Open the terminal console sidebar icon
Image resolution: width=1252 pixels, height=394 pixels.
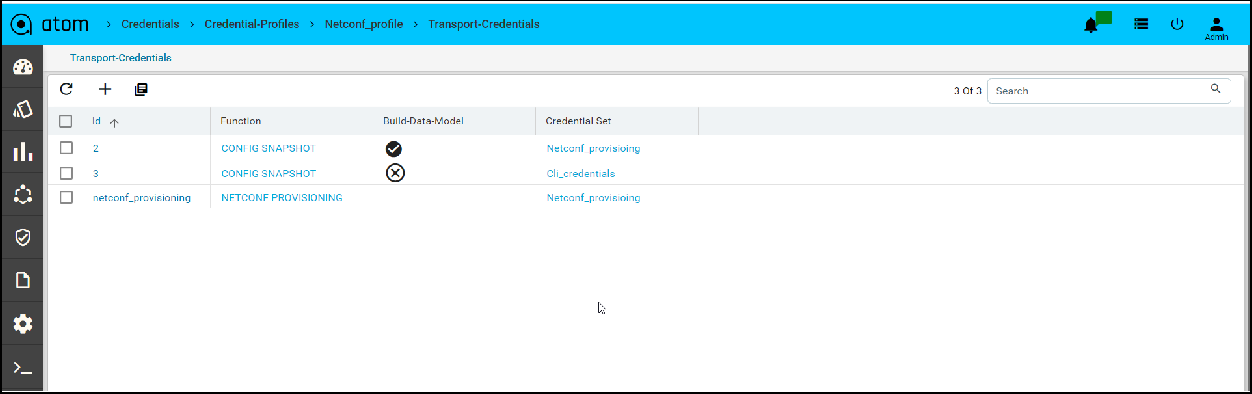[22, 368]
